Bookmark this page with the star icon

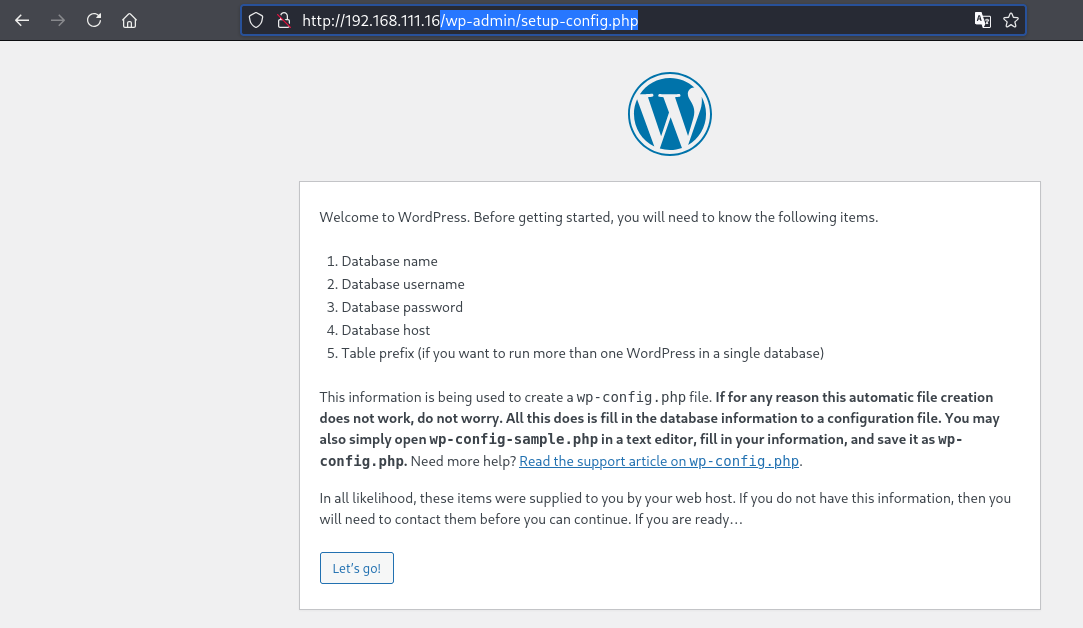[1011, 21]
